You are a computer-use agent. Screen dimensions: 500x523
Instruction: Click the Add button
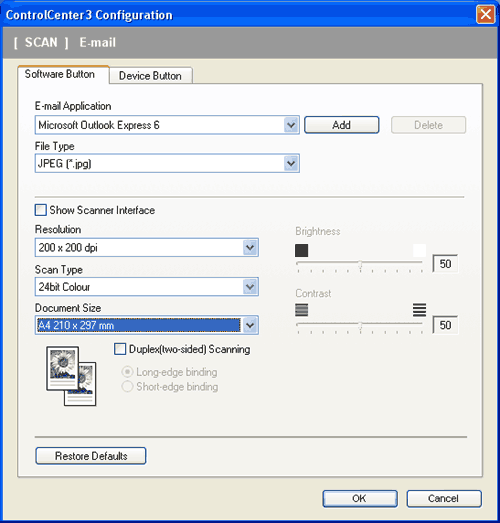tap(342, 125)
